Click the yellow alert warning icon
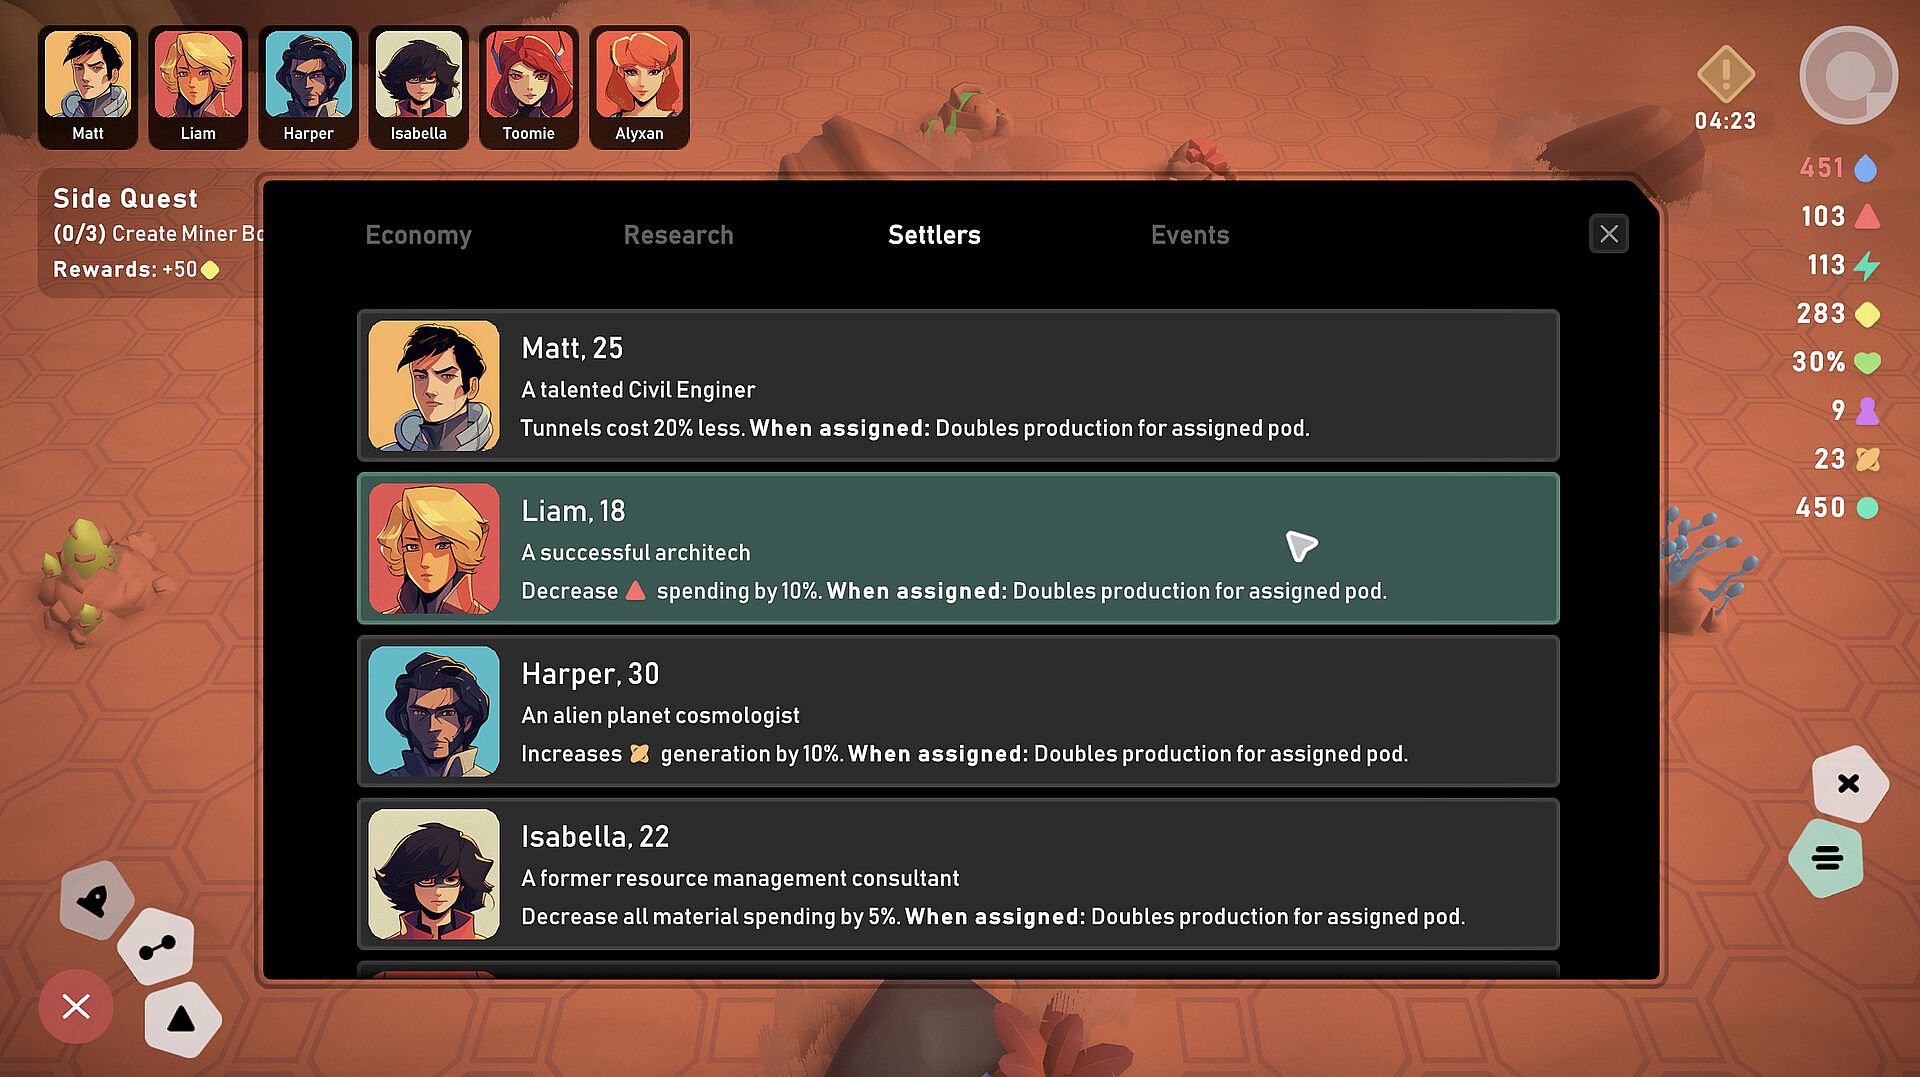 (x=1725, y=74)
